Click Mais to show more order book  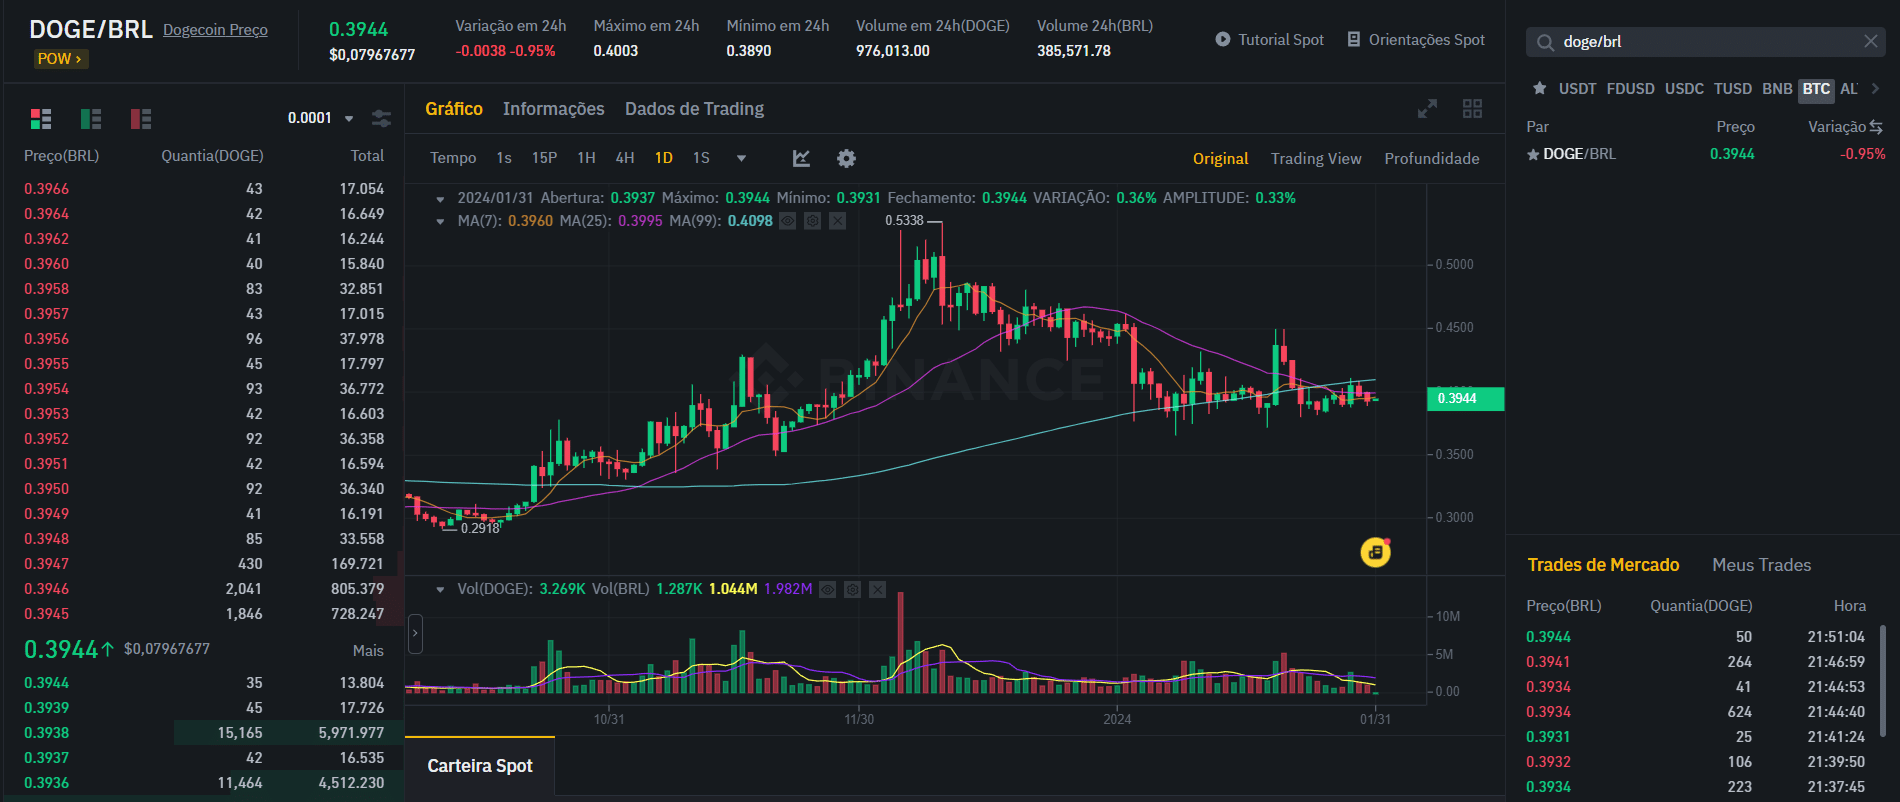(x=368, y=651)
